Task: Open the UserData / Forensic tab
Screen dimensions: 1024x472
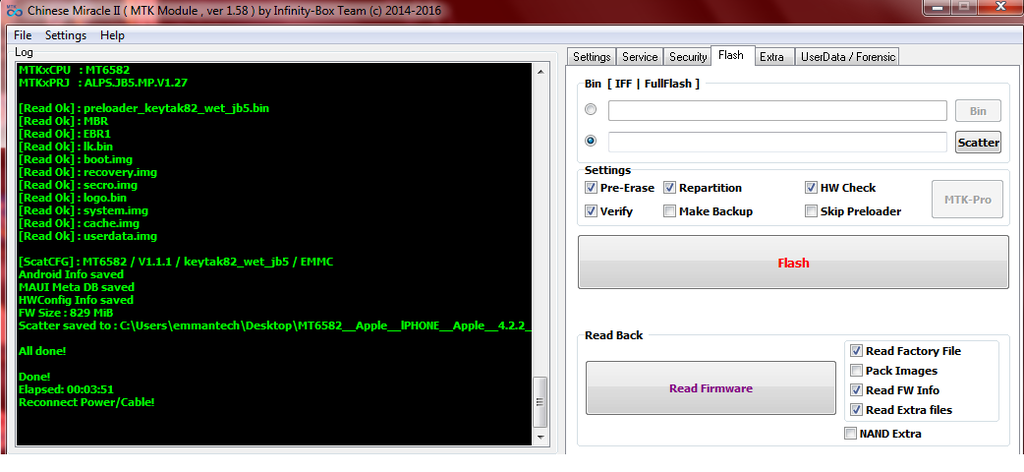Action: tap(847, 57)
